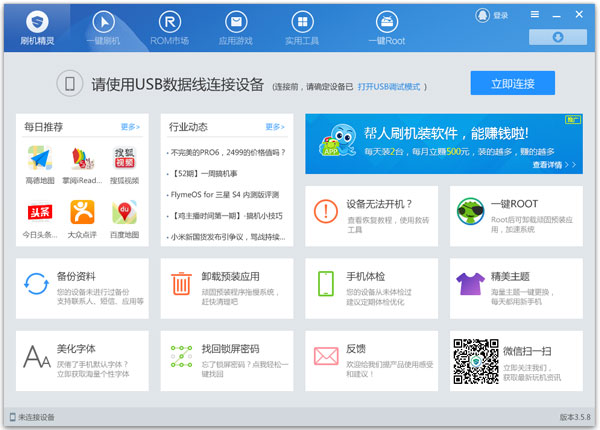
Task: Click the 登录 avatar icon
Action: (482, 15)
